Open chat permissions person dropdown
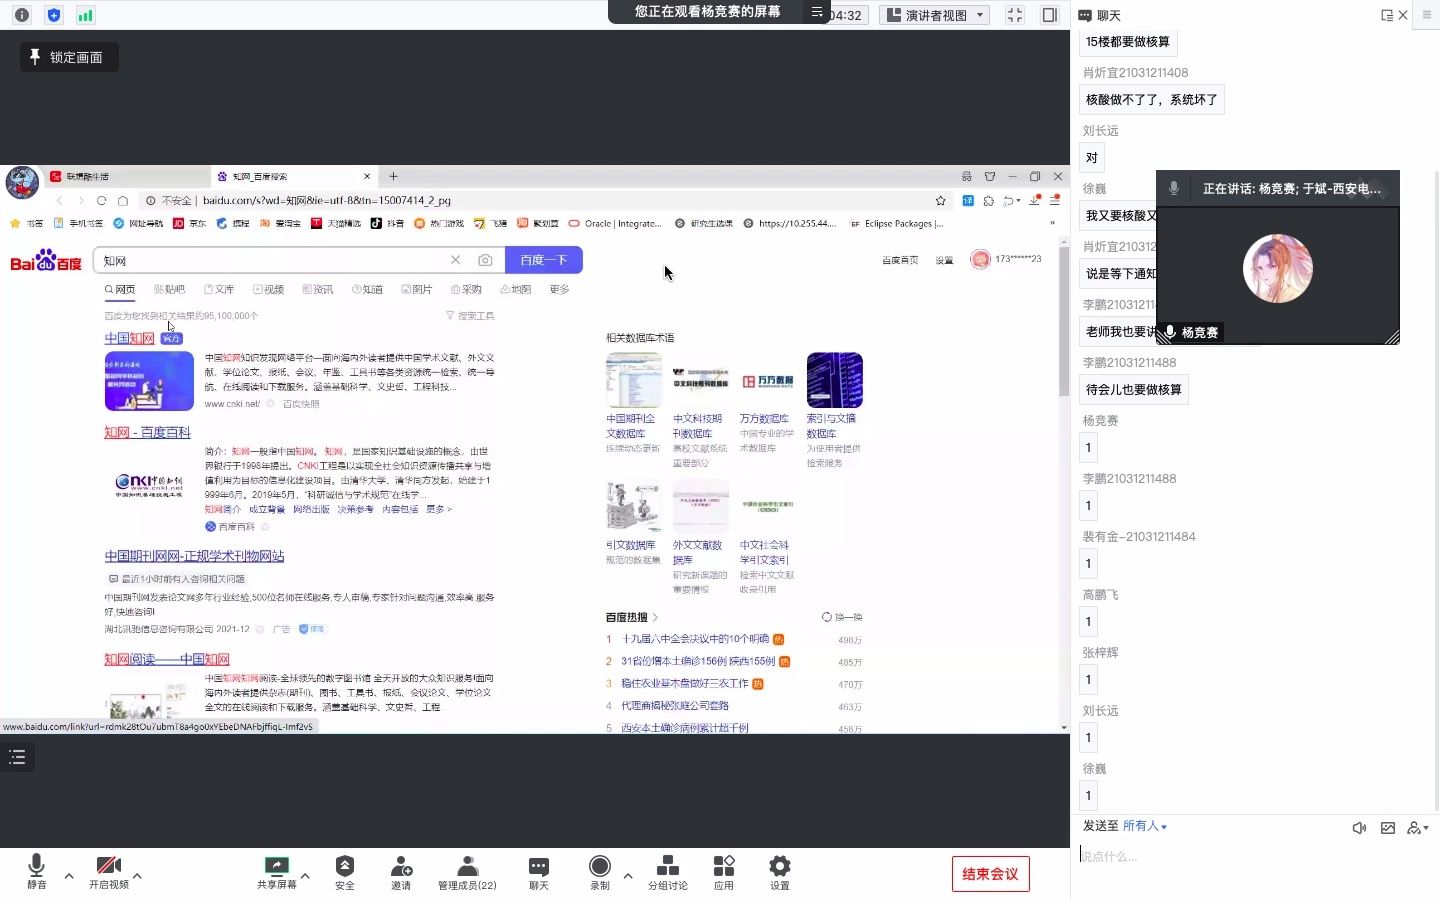The image size is (1440, 900). tap(1418, 828)
